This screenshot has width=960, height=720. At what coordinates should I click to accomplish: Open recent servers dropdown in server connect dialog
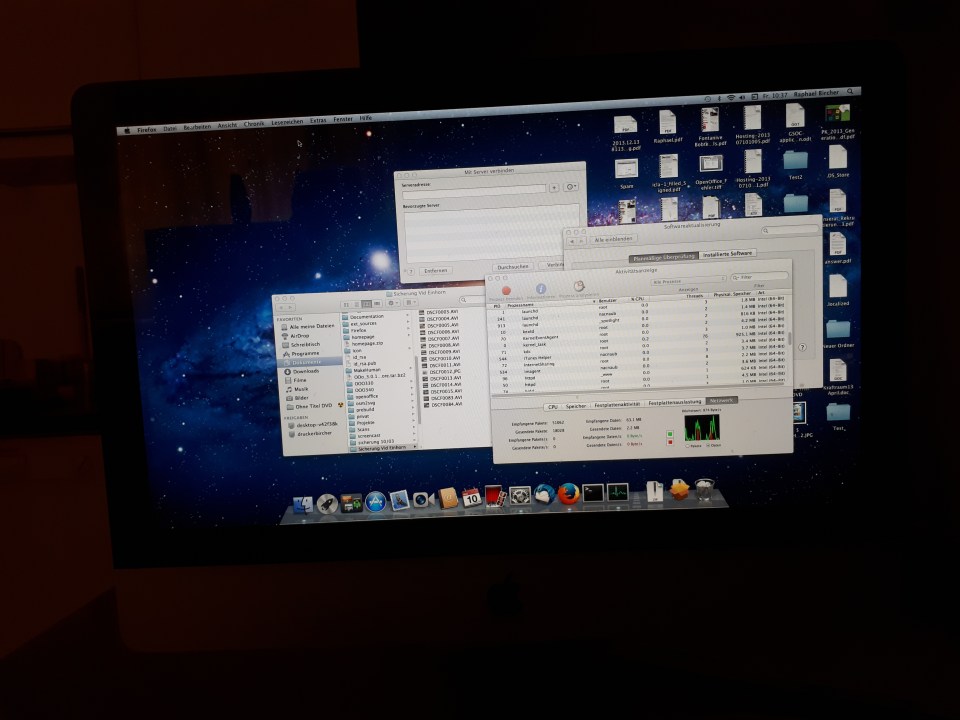click(x=572, y=187)
